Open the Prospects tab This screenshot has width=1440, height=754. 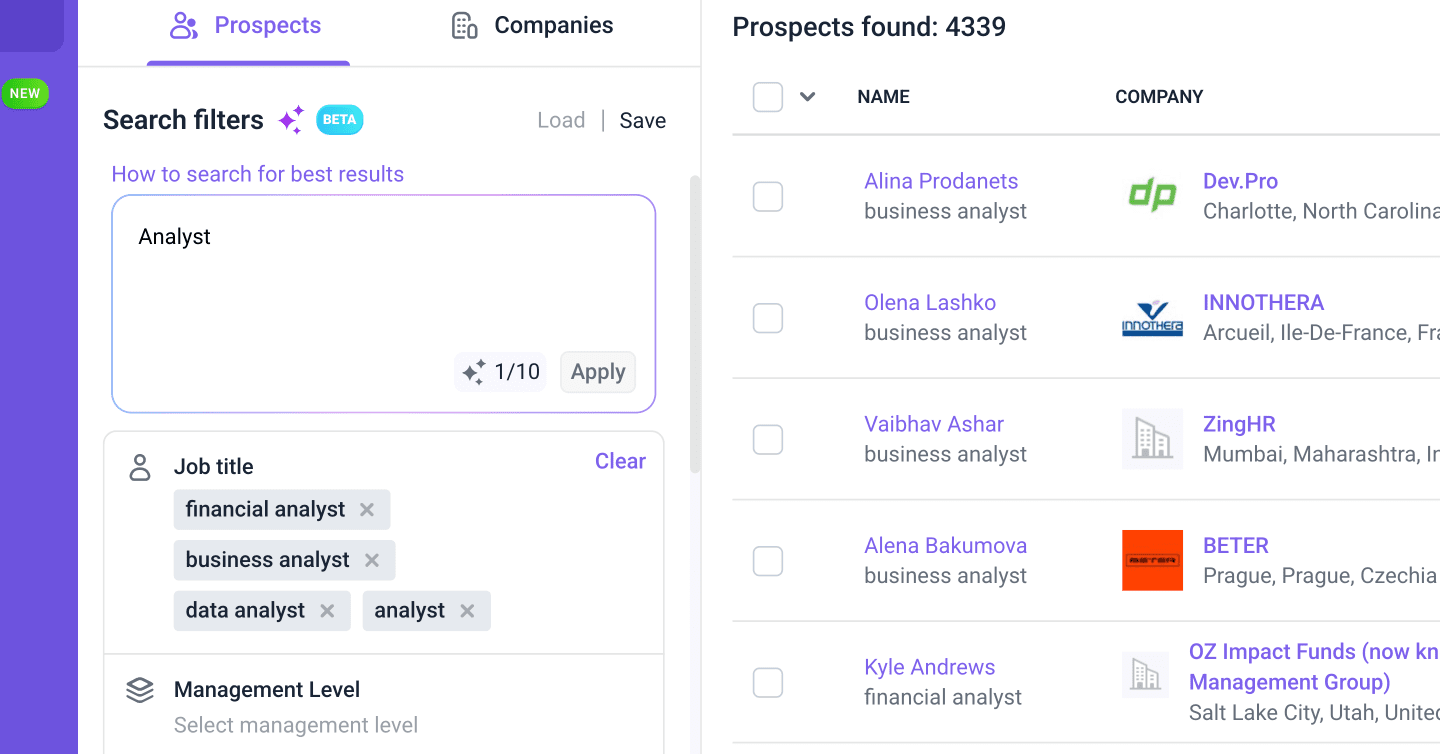pyautogui.click(x=246, y=26)
